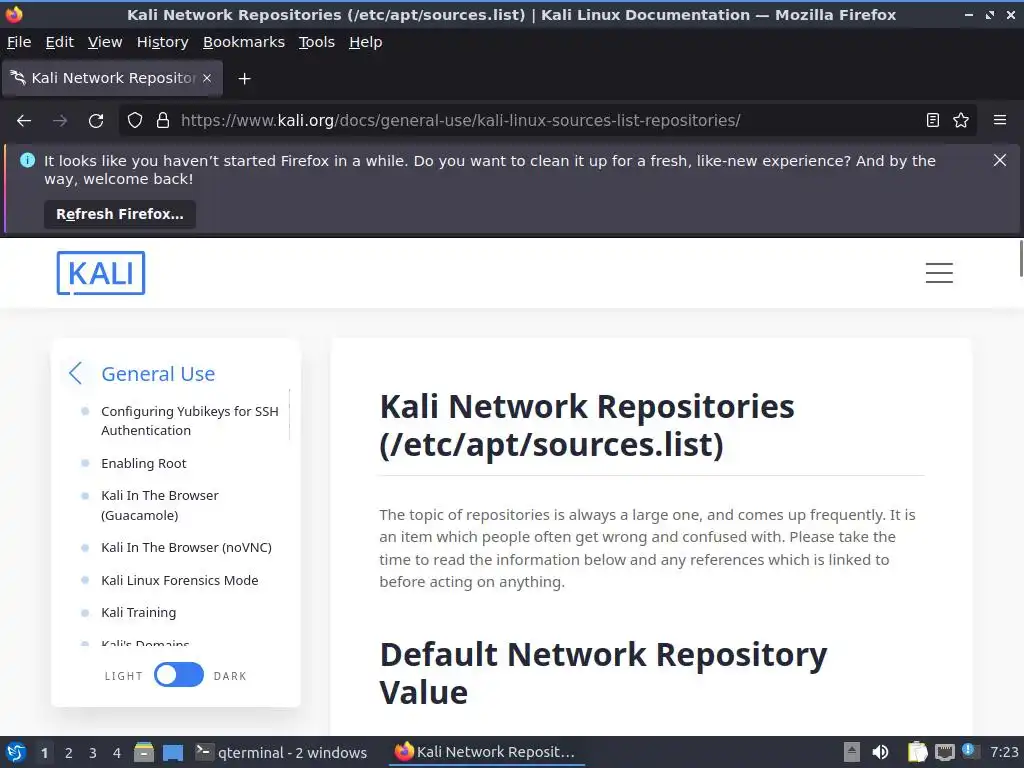
Task: Open the Kali site hamburger menu
Action: tap(939, 273)
